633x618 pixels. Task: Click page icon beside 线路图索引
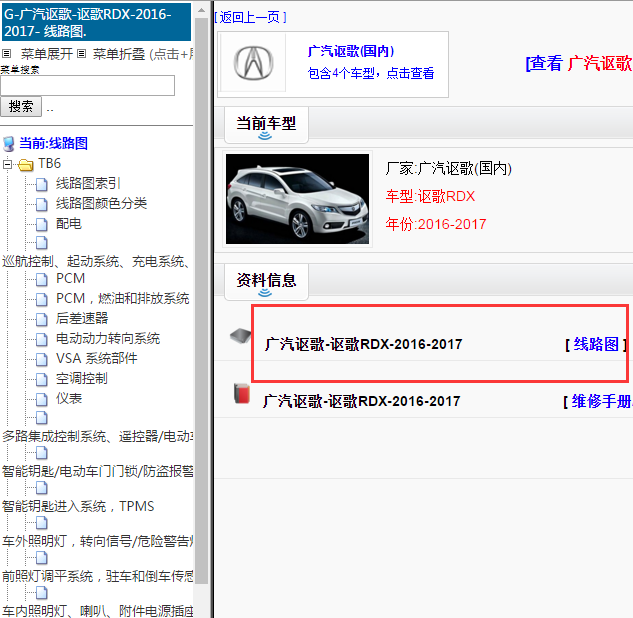pyautogui.click(x=42, y=184)
